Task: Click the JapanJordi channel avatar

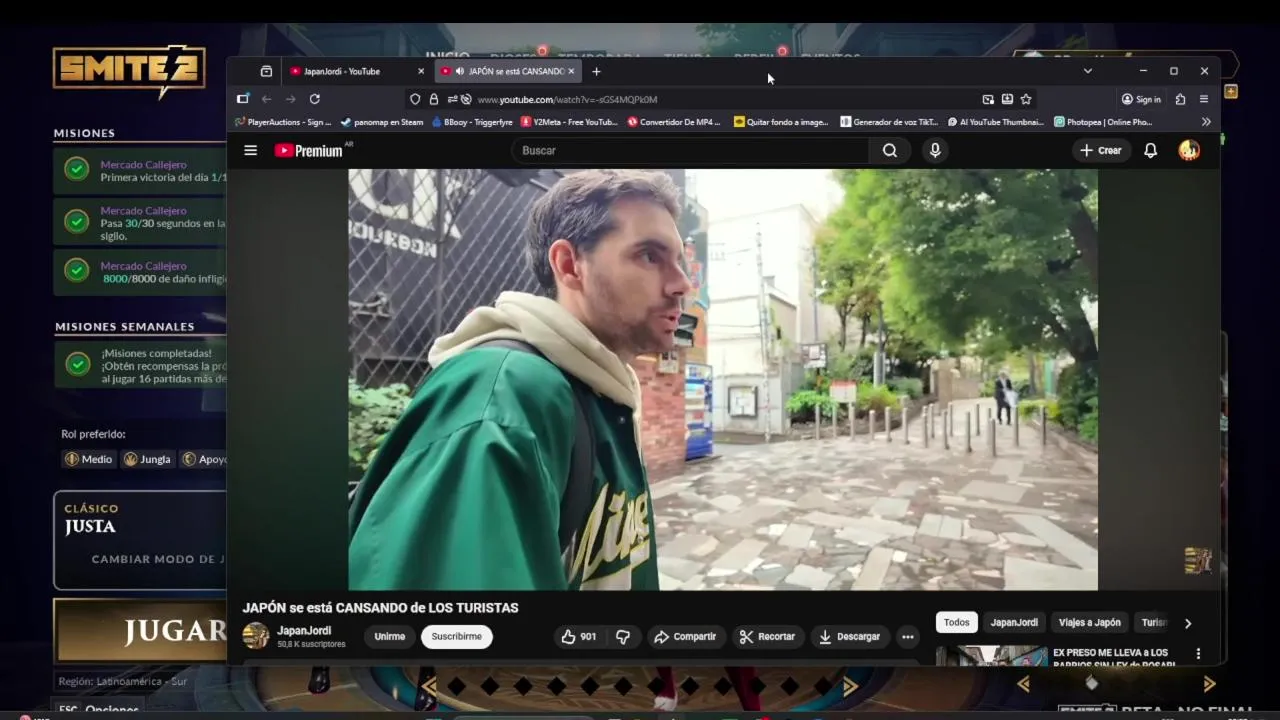Action: (x=256, y=636)
